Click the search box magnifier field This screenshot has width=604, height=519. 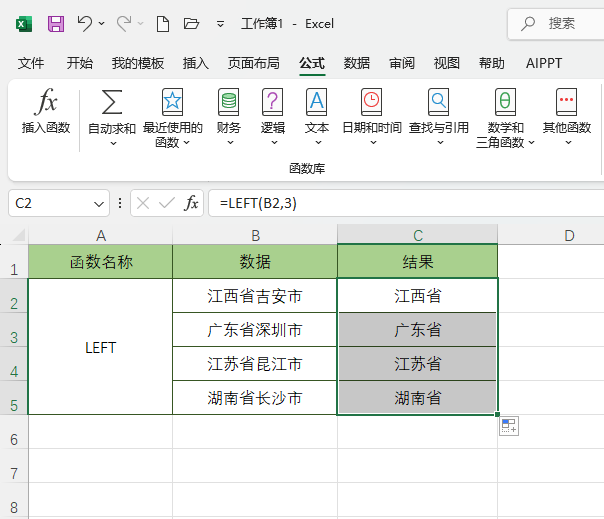555,24
